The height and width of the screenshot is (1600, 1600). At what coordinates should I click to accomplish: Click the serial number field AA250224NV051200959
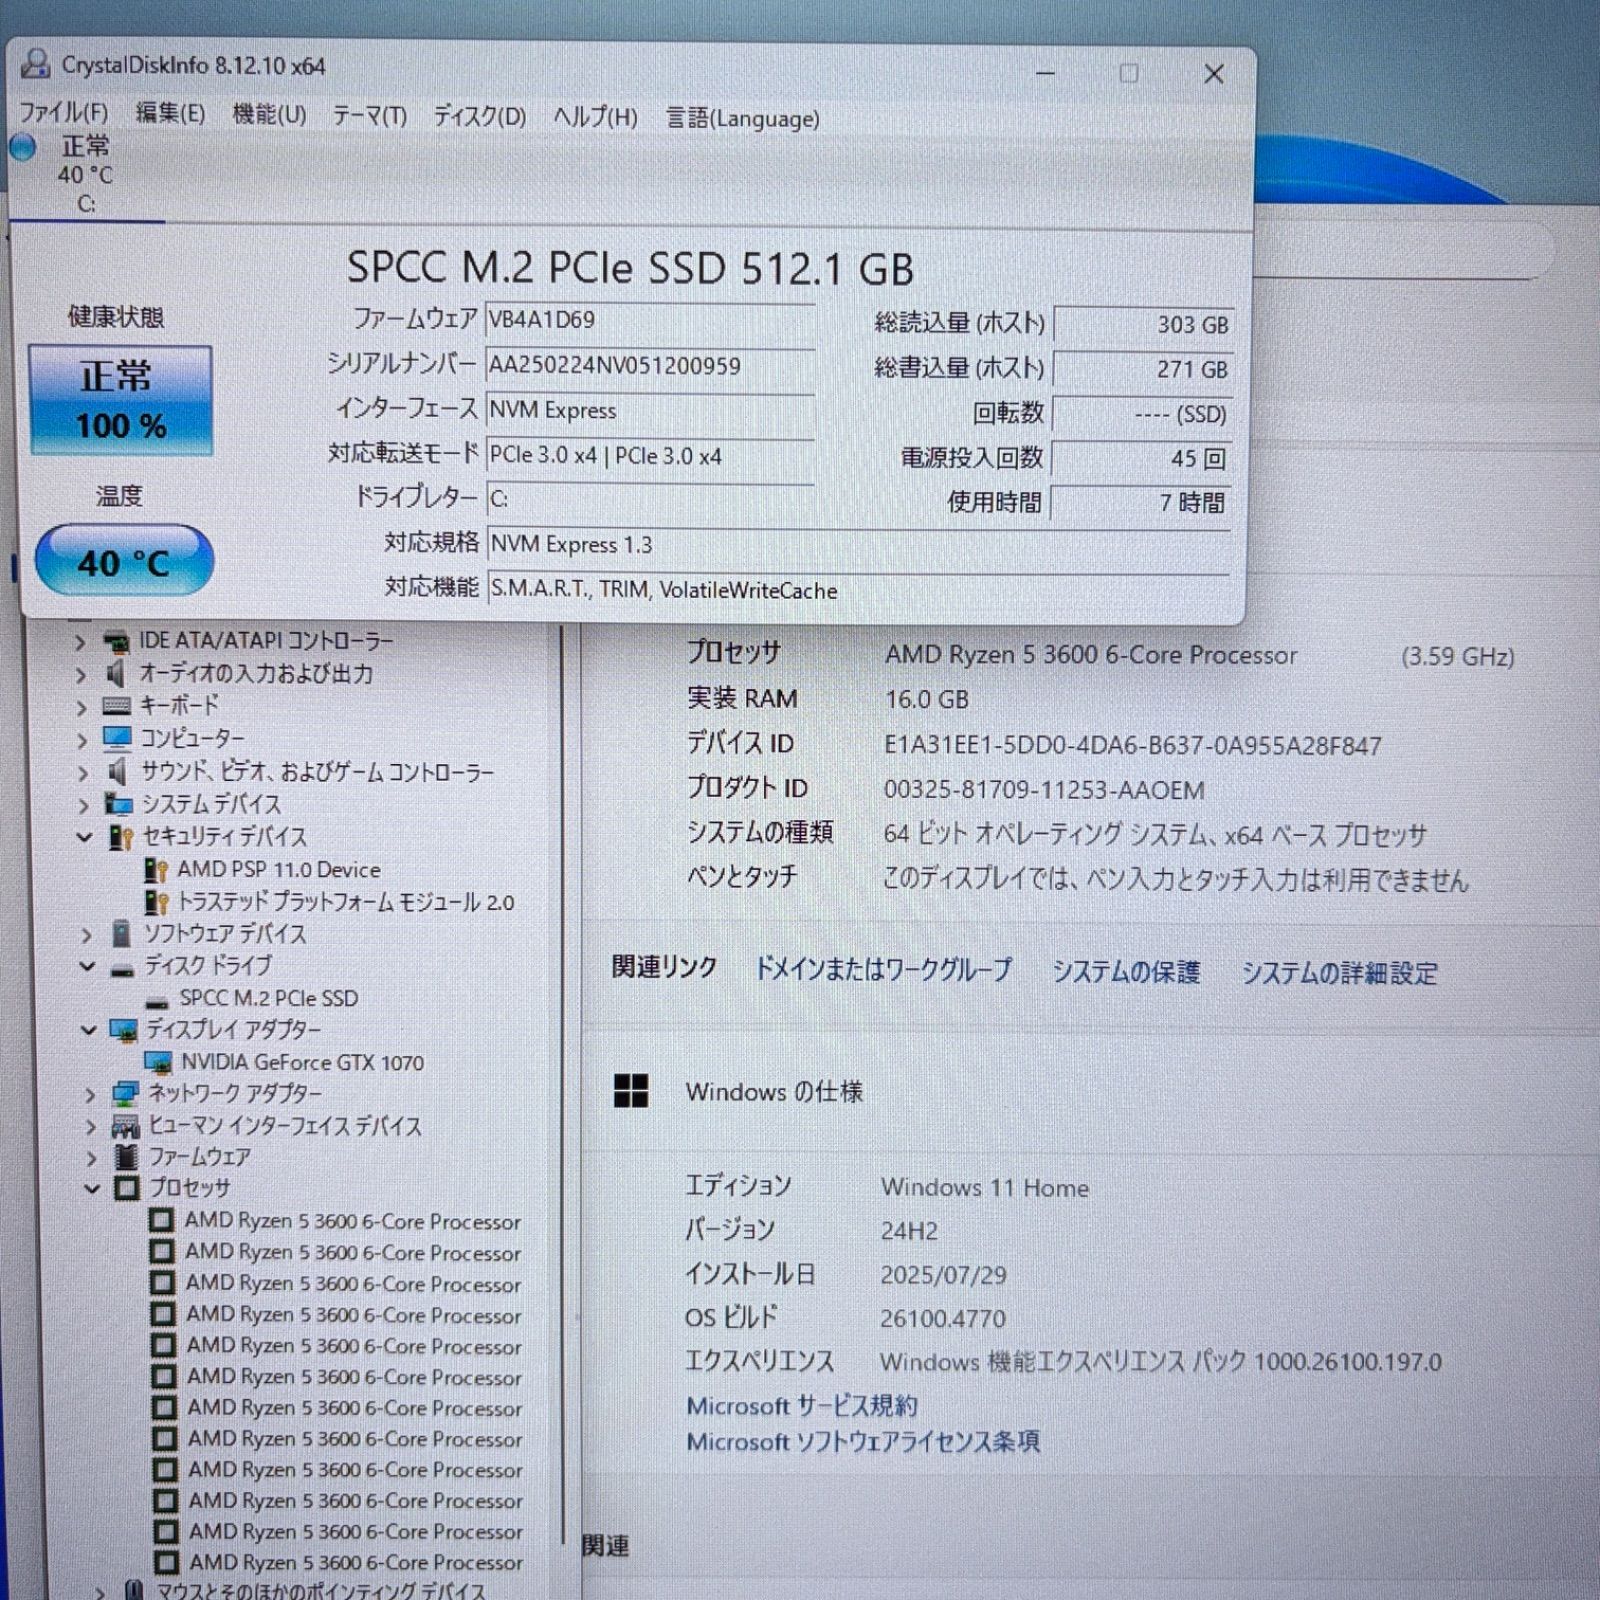click(650, 365)
